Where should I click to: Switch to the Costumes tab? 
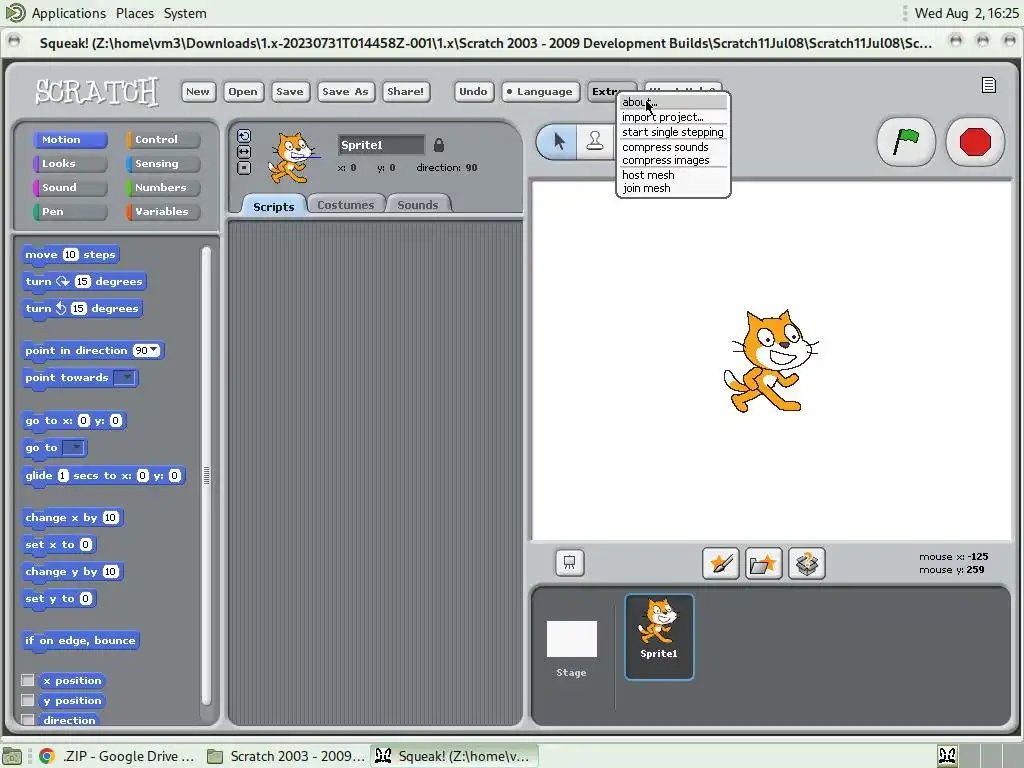pyautogui.click(x=345, y=204)
